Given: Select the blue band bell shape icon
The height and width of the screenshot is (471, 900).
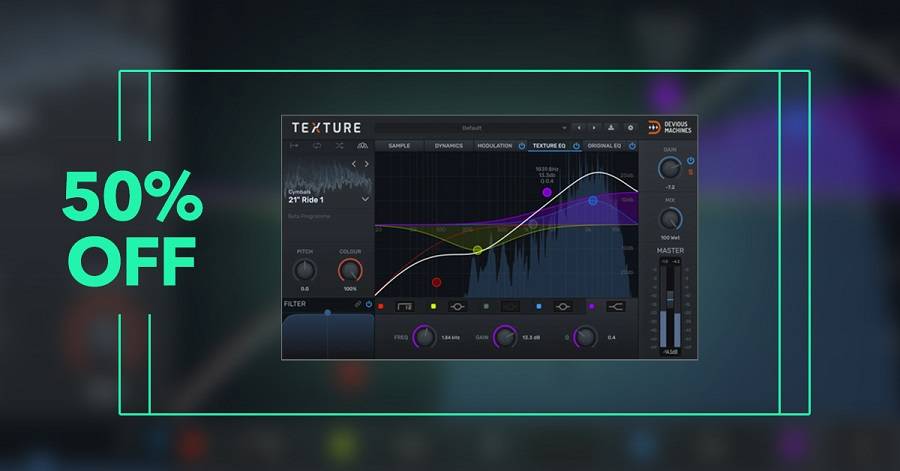Looking at the screenshot, I should tap(562, 306).
